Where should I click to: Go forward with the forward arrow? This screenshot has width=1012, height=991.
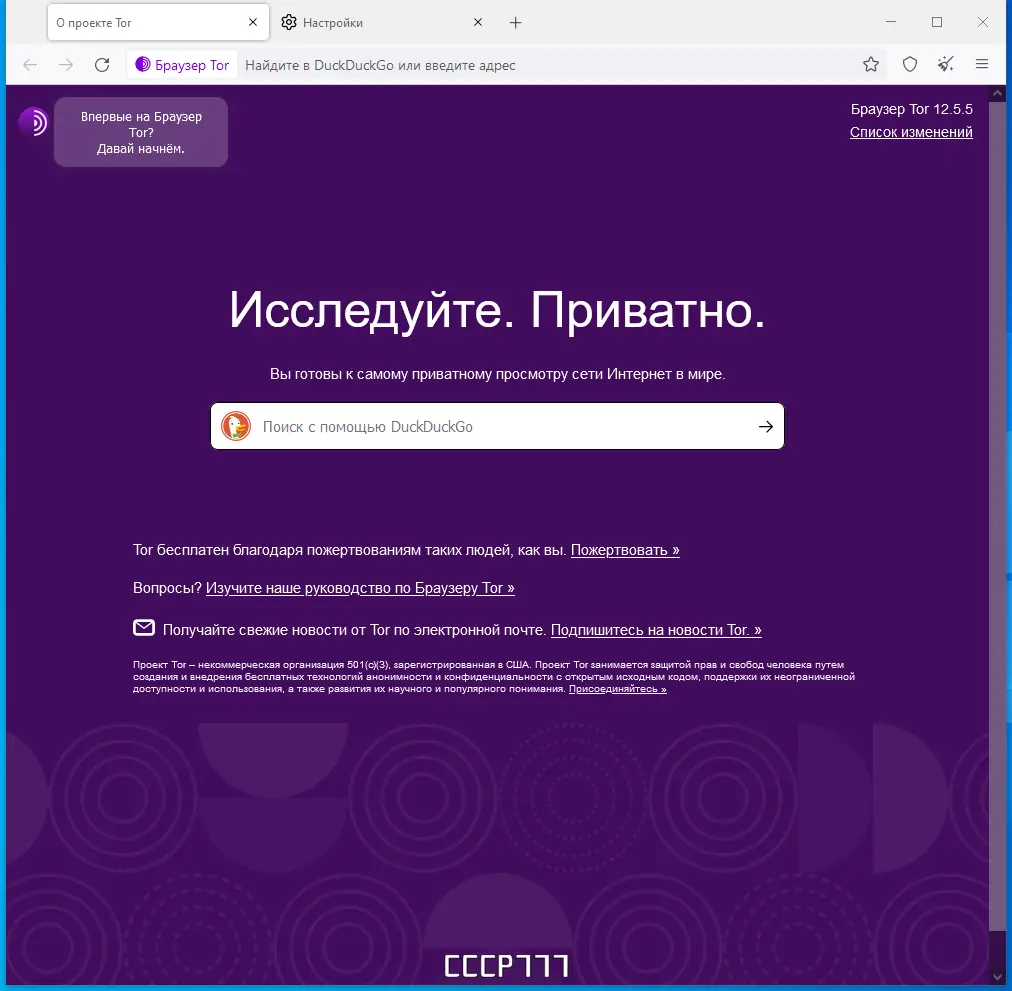[66, 65]
